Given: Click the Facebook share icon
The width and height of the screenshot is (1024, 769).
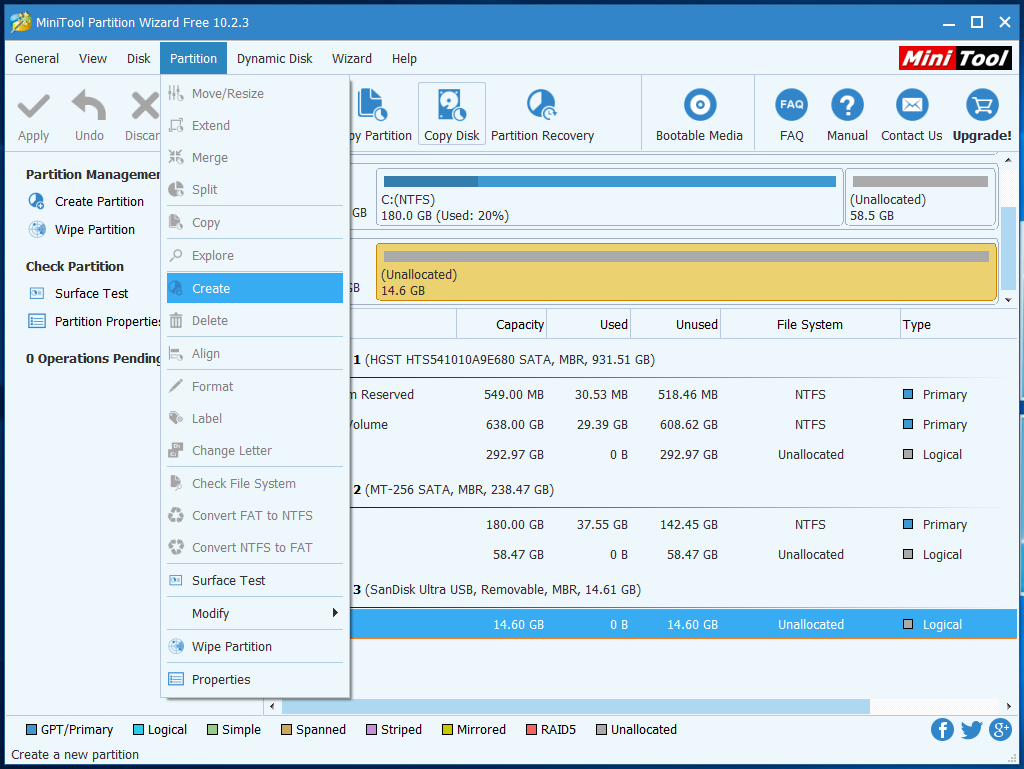Looking at the screenshot, I should 942,729.
